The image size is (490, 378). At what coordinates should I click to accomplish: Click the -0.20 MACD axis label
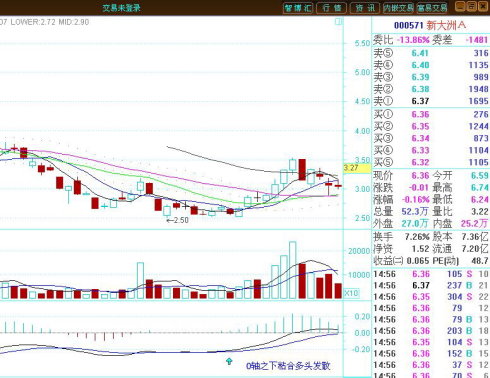pyautogui.click(x=361, y=349)
